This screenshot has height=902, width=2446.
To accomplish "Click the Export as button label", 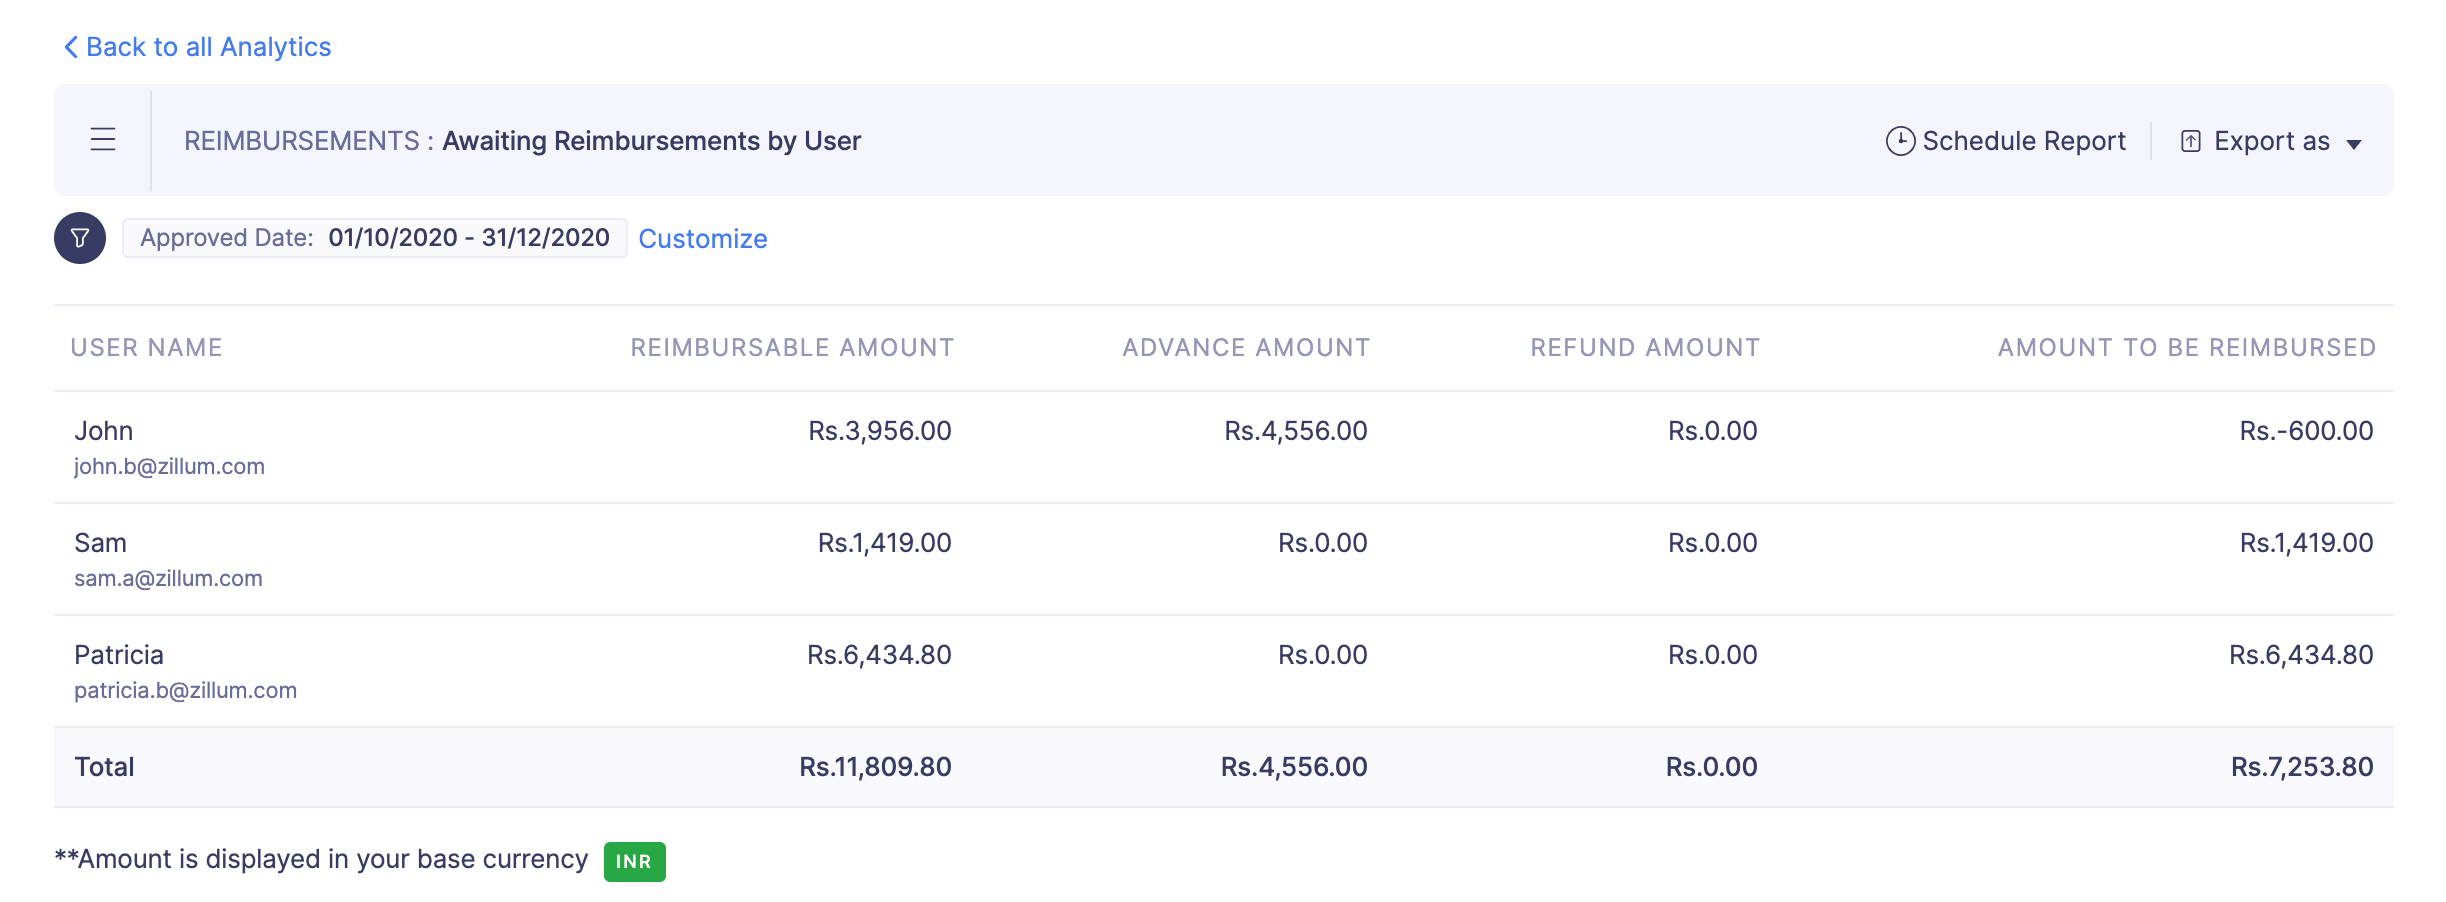I will [2271, 141].
